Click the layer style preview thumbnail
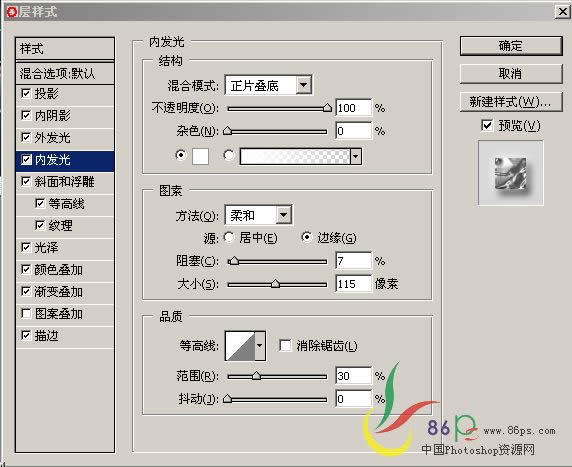 point(511,173)
